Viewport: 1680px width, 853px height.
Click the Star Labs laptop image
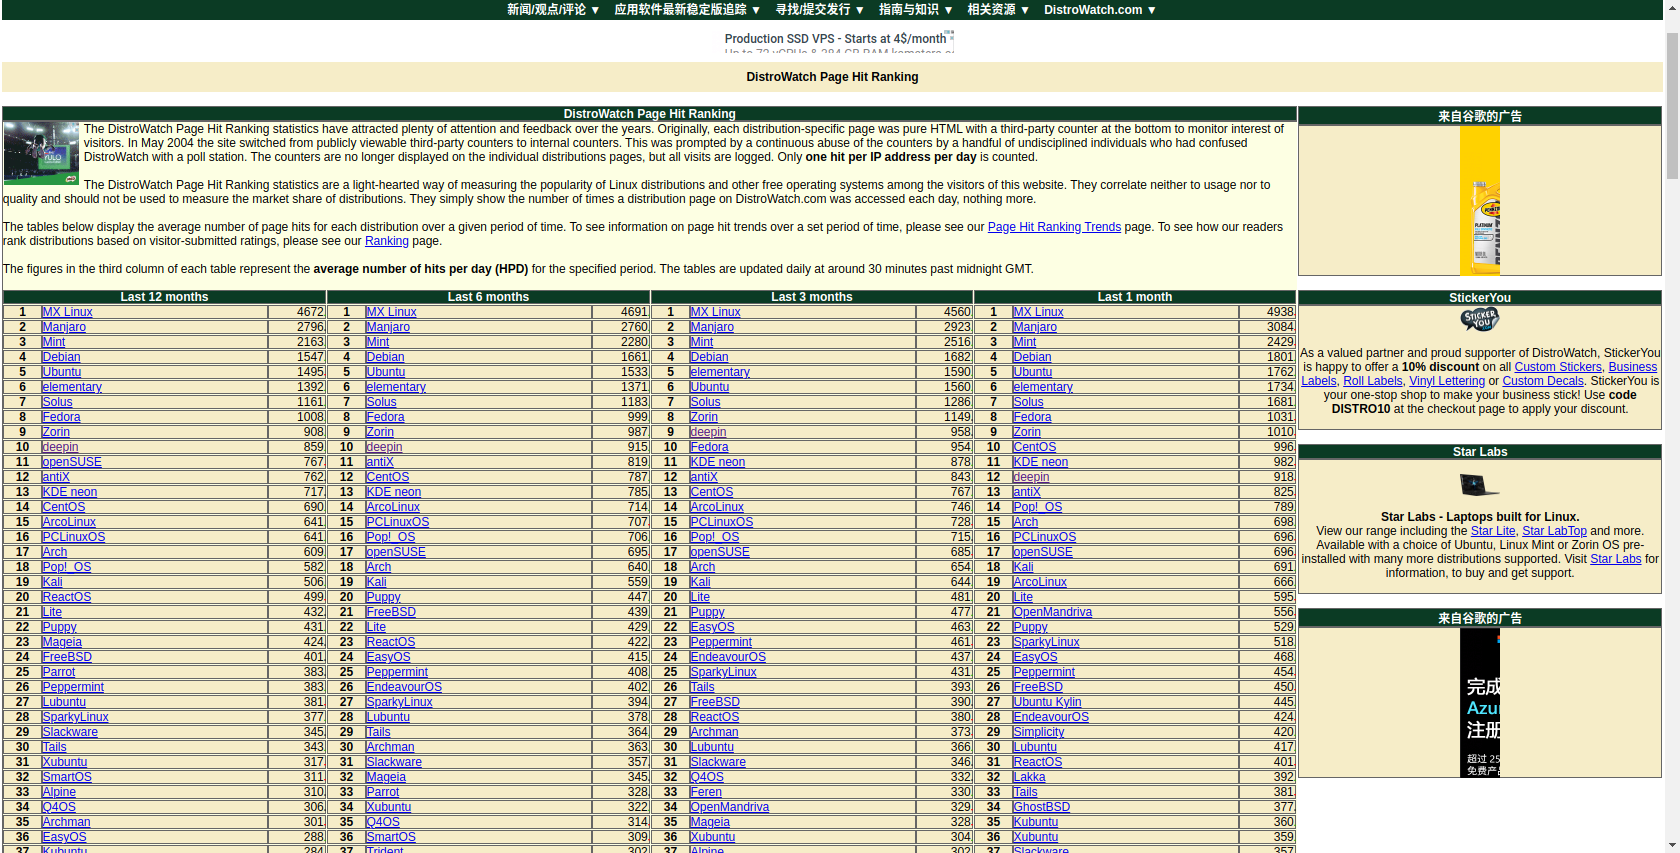tap(1479, 486)
